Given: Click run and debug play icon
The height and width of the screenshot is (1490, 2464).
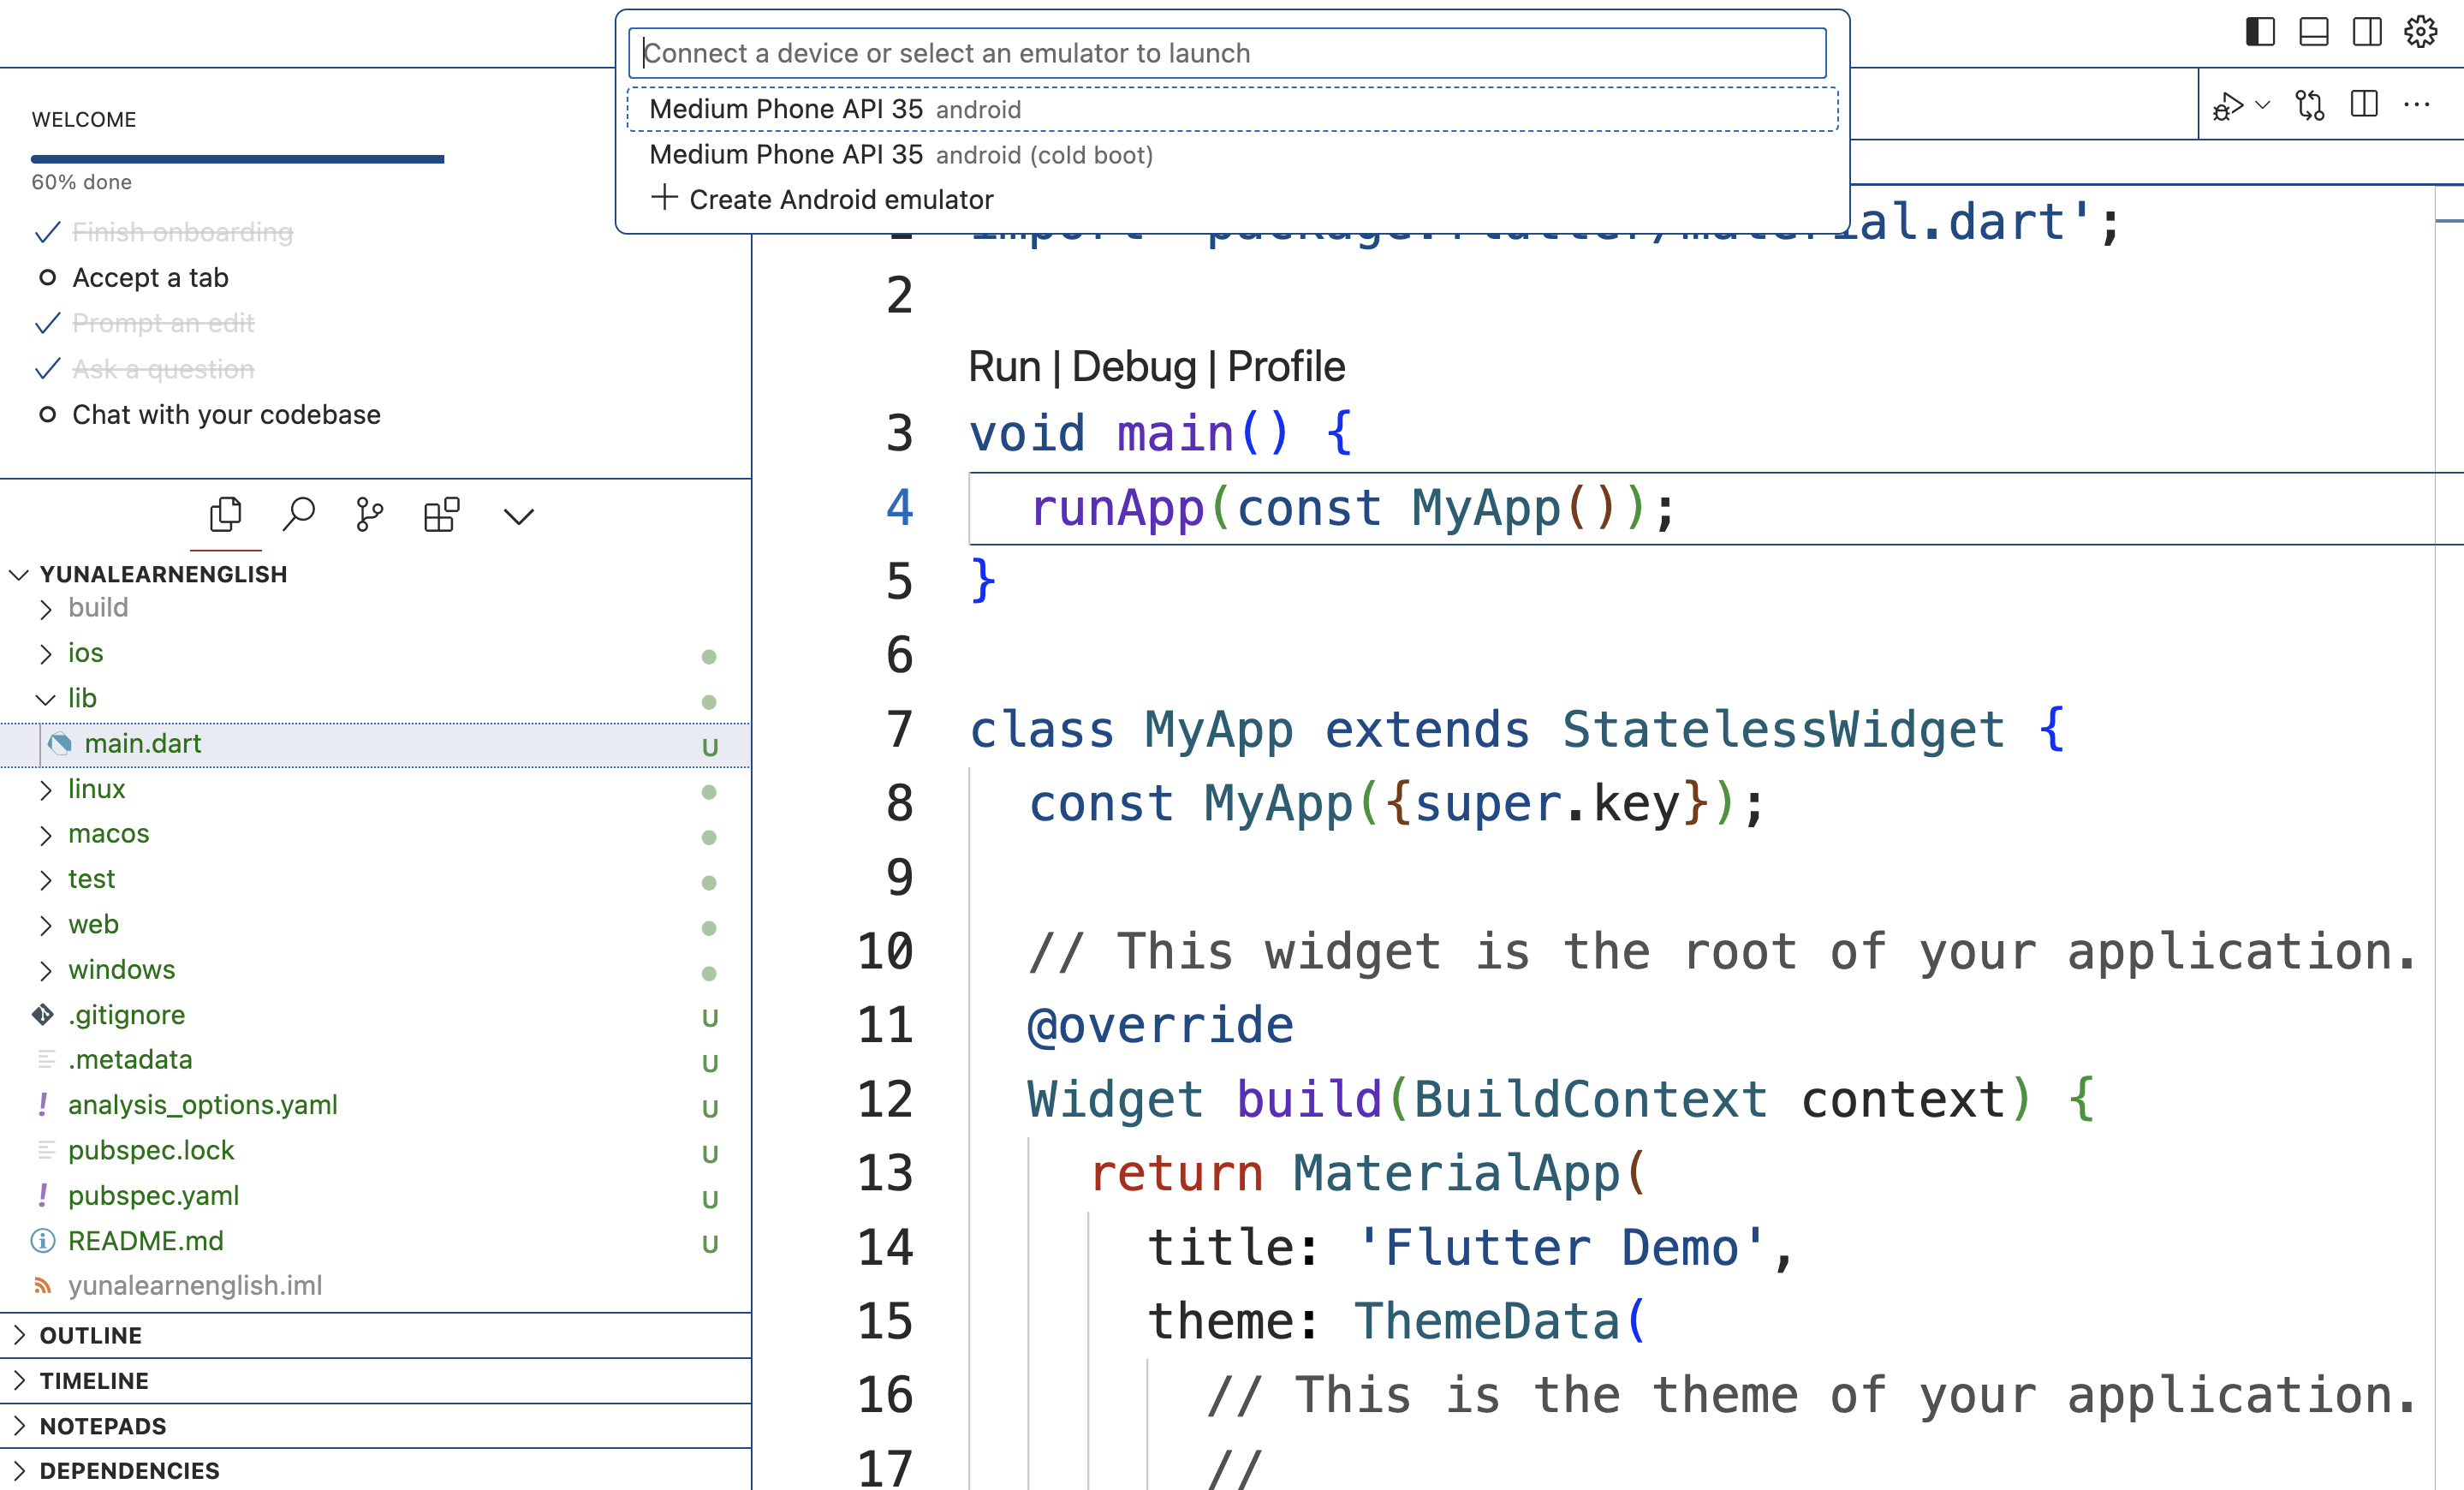Looking at the screenshot, I should 2228,105.
